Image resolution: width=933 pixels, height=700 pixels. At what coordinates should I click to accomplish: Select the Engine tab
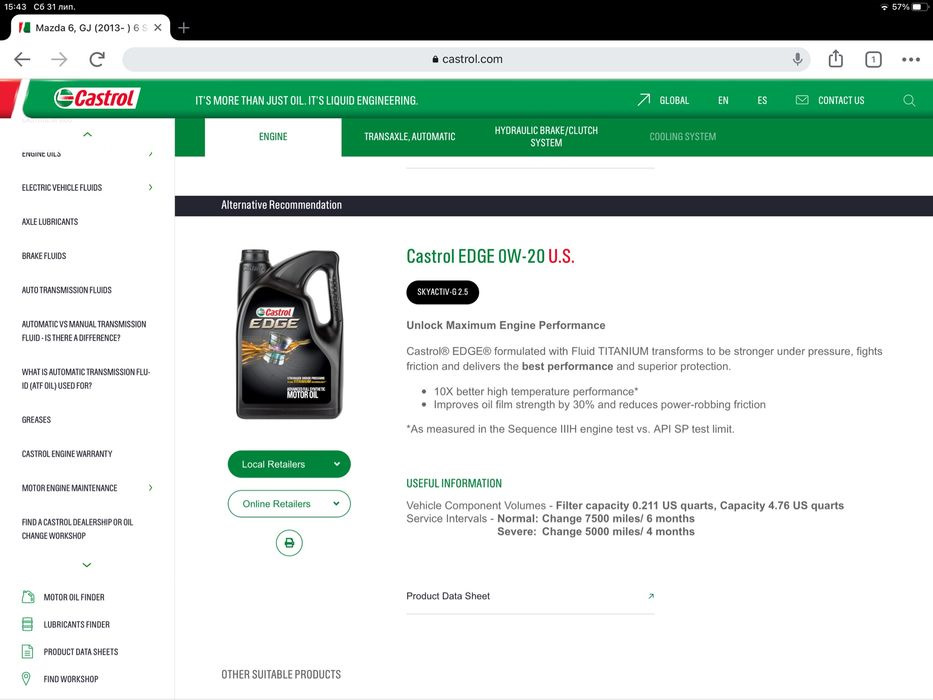pyautogui.click(x=273, y=137)
